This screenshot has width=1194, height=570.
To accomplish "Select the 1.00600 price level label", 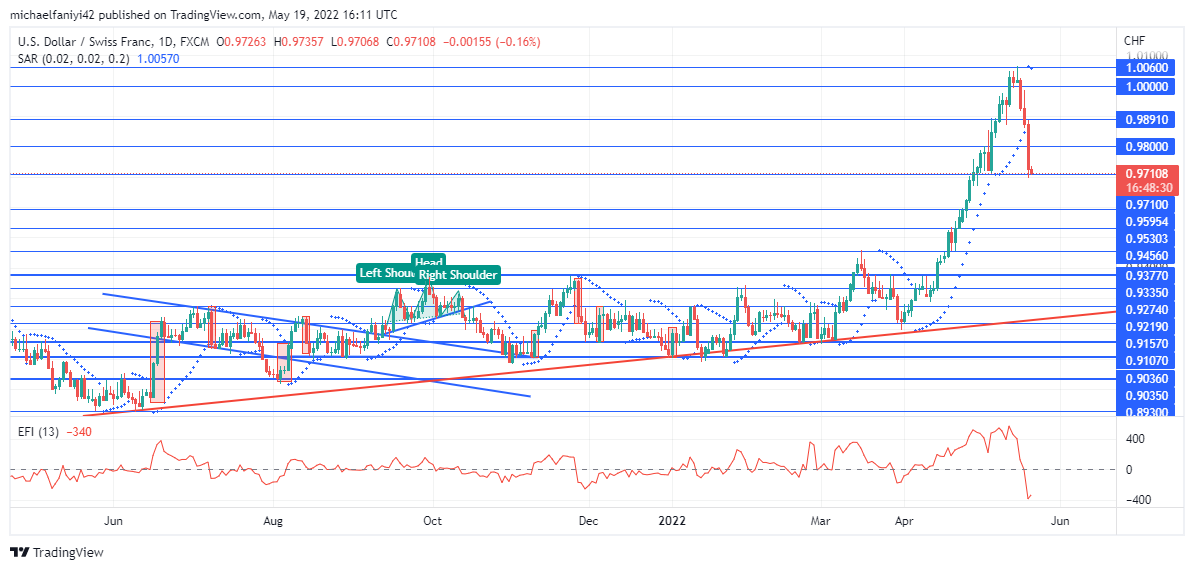I will pos(1146,68).
